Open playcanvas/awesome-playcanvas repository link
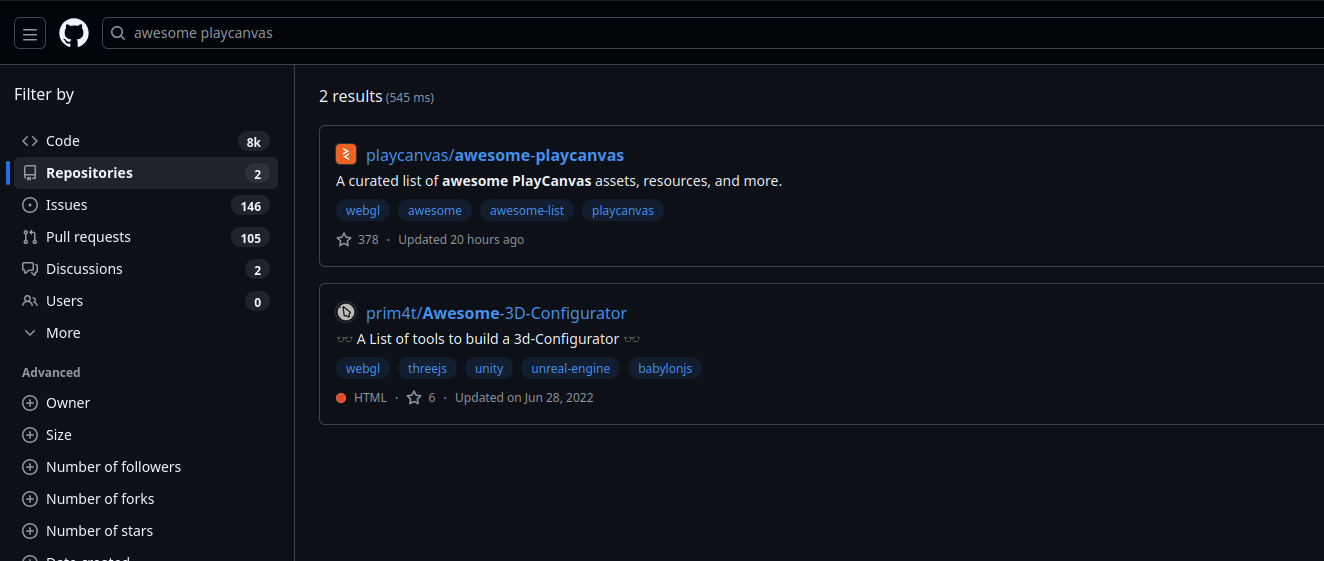1324x561 pixels. tap(495, 155)
